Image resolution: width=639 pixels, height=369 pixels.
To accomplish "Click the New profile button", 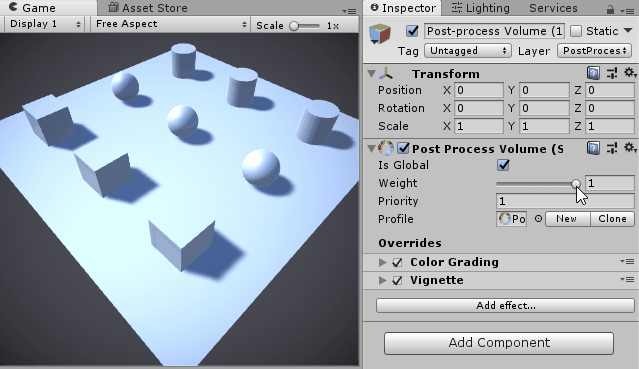I will [567, 219].
